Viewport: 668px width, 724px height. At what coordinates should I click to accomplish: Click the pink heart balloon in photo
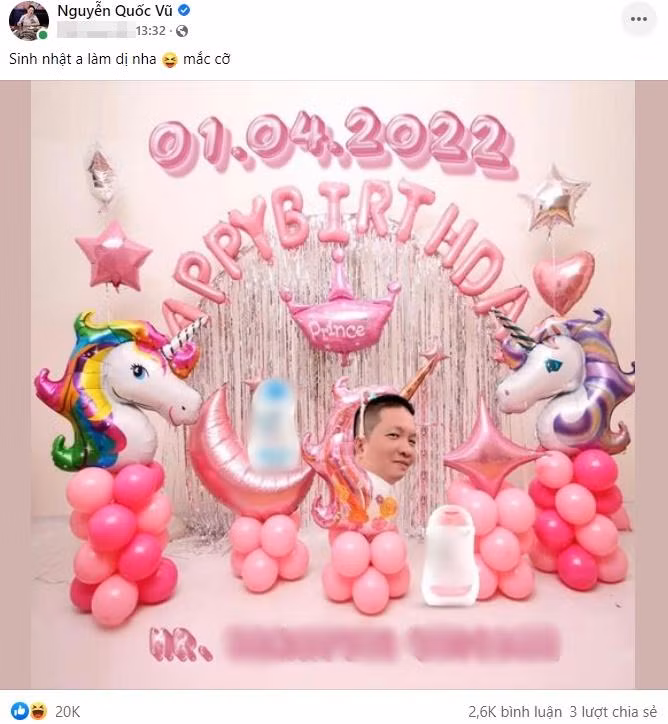[563, 281]
